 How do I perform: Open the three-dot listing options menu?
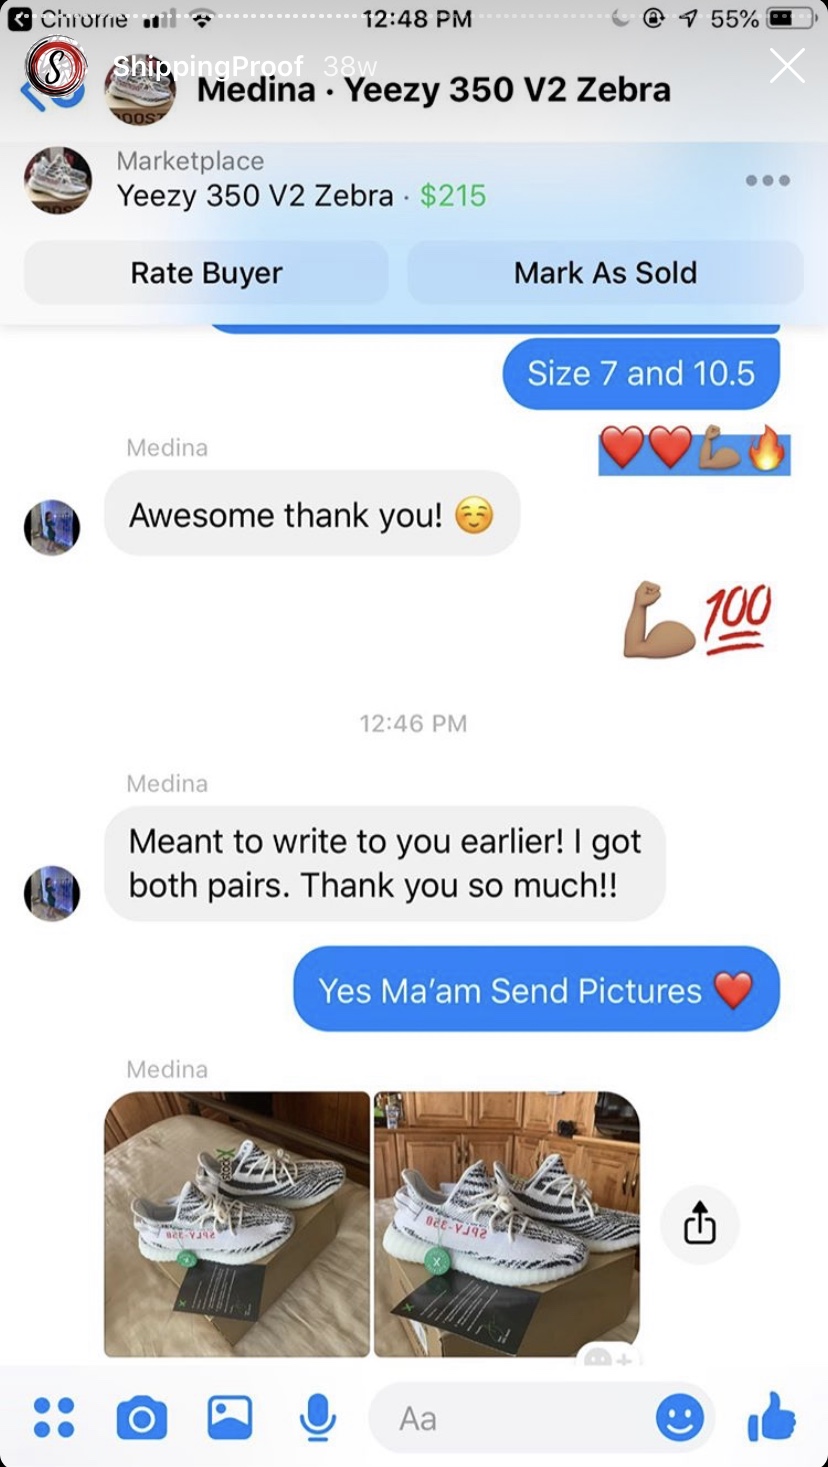tap(768, 181)
